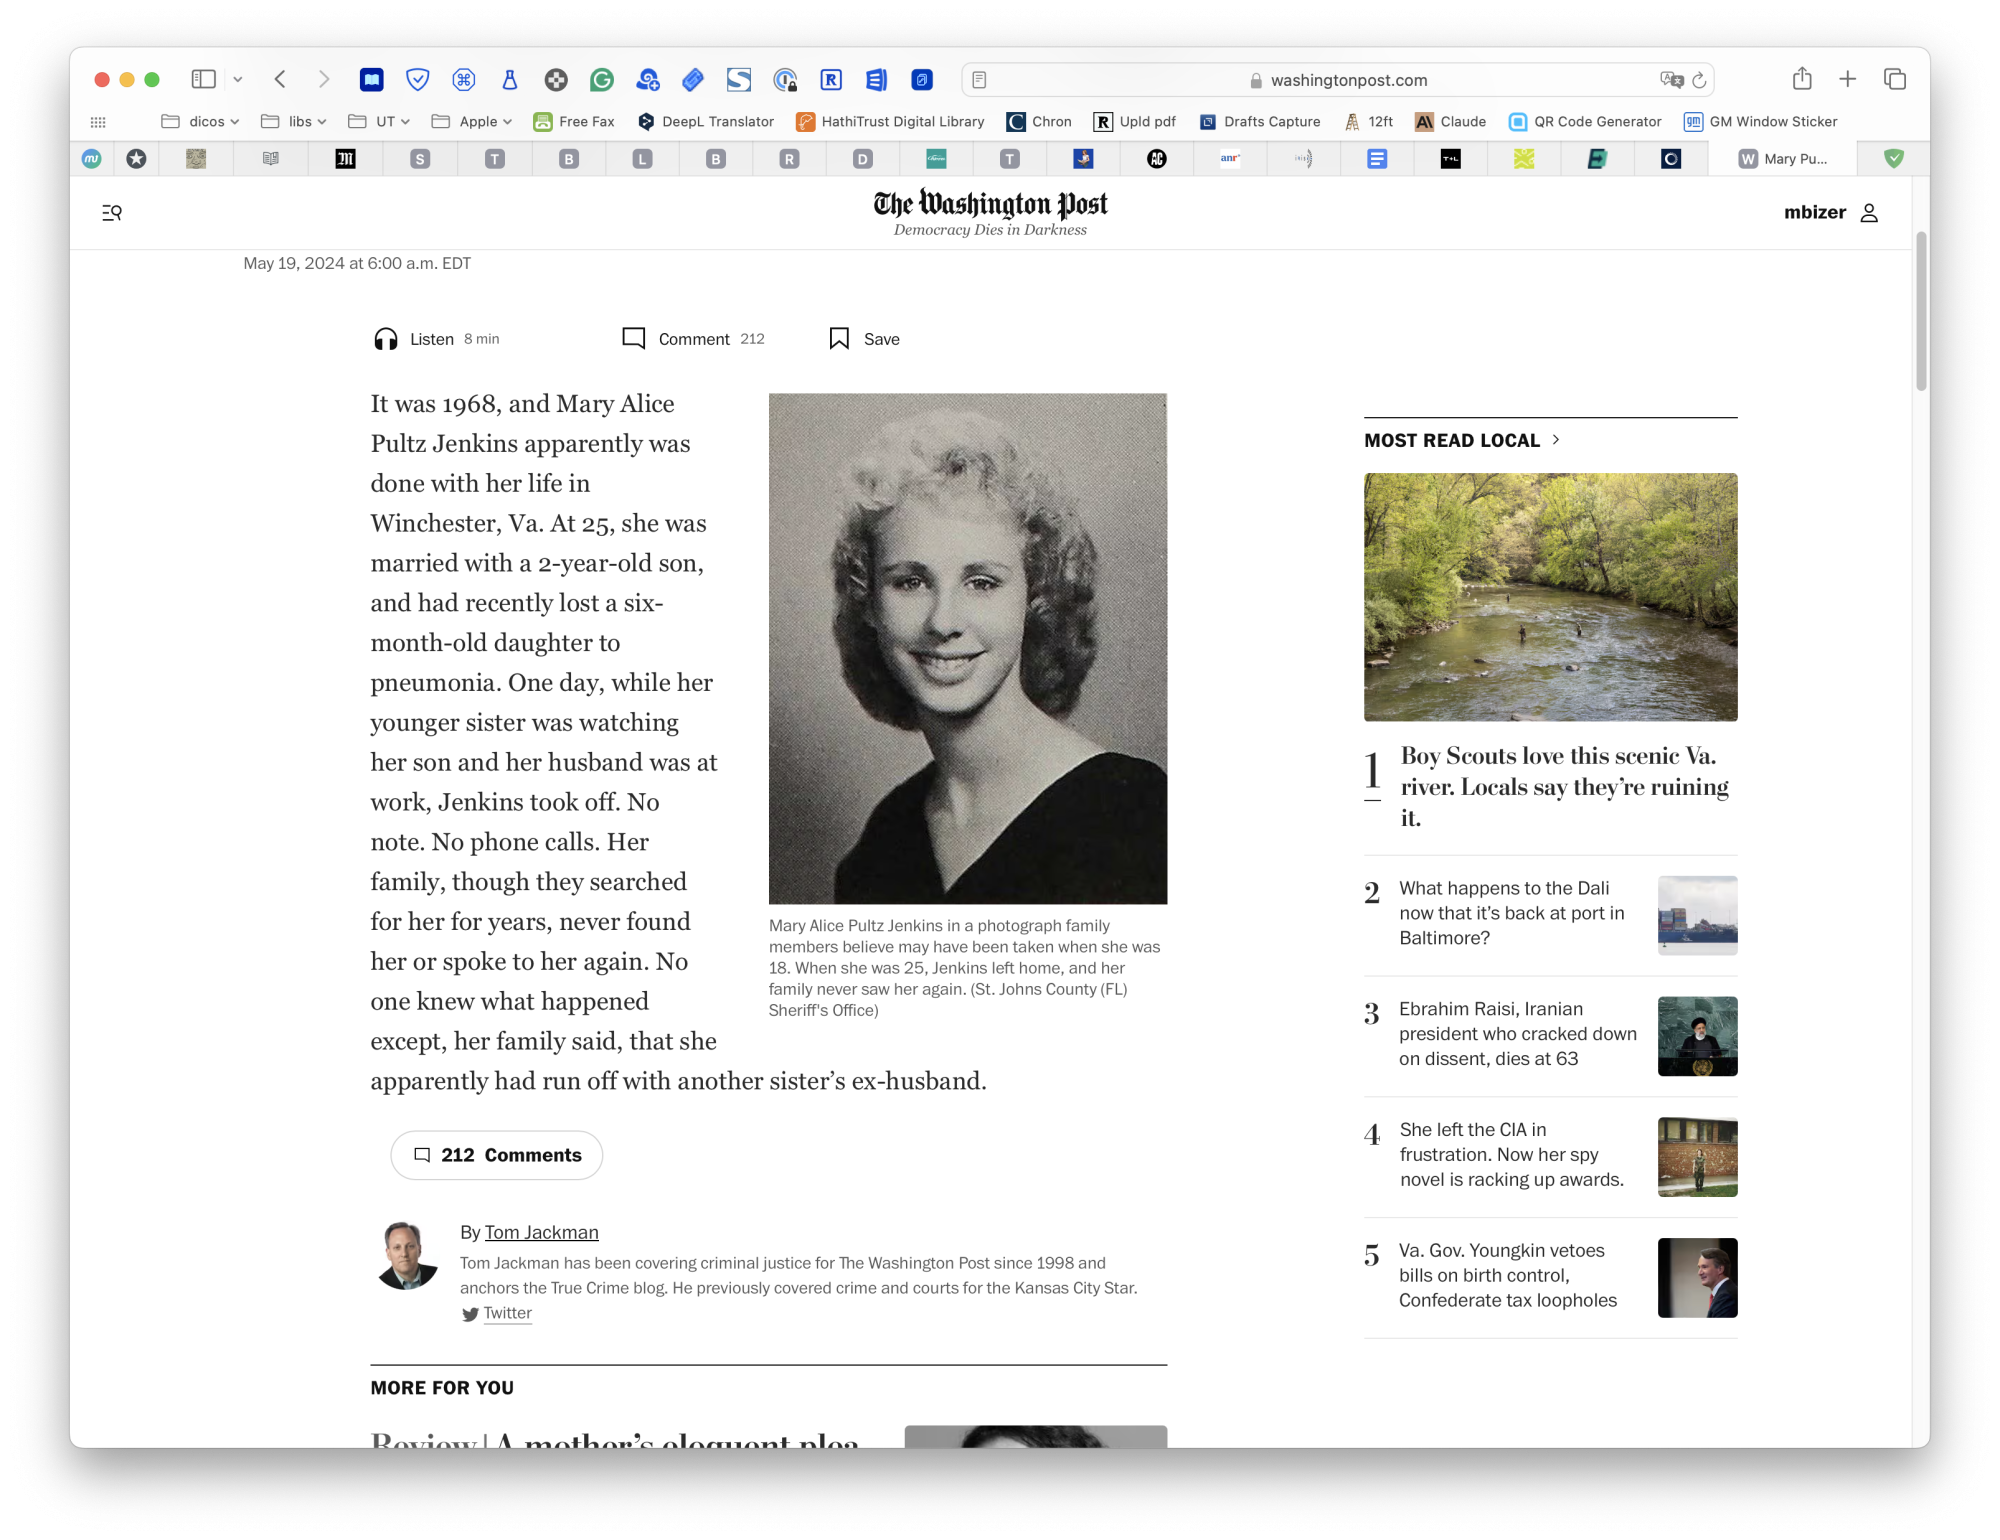Expand the UT bookmarks folder
Viewport: 2000px width, 1540px height.
coord(379,122)
